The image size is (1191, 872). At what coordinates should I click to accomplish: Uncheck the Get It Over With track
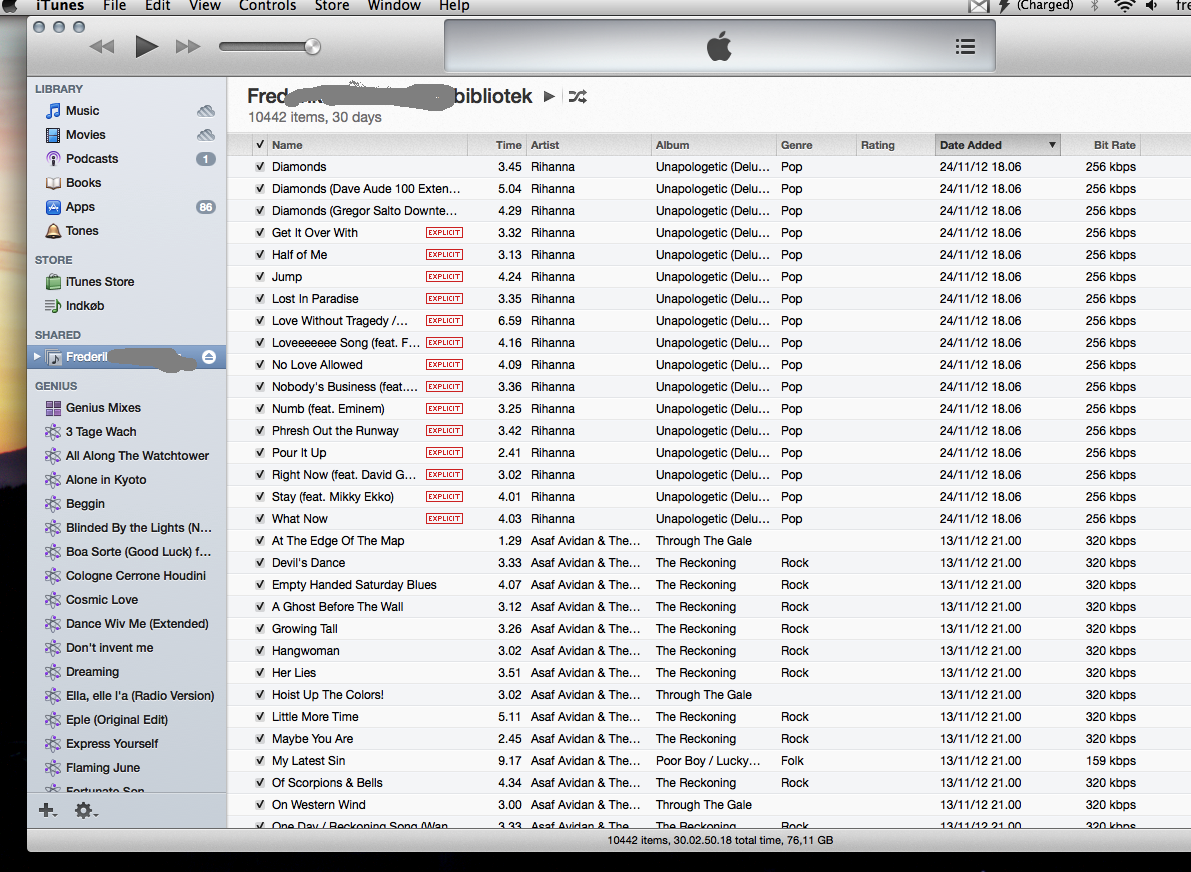click(x=260, y=232)
